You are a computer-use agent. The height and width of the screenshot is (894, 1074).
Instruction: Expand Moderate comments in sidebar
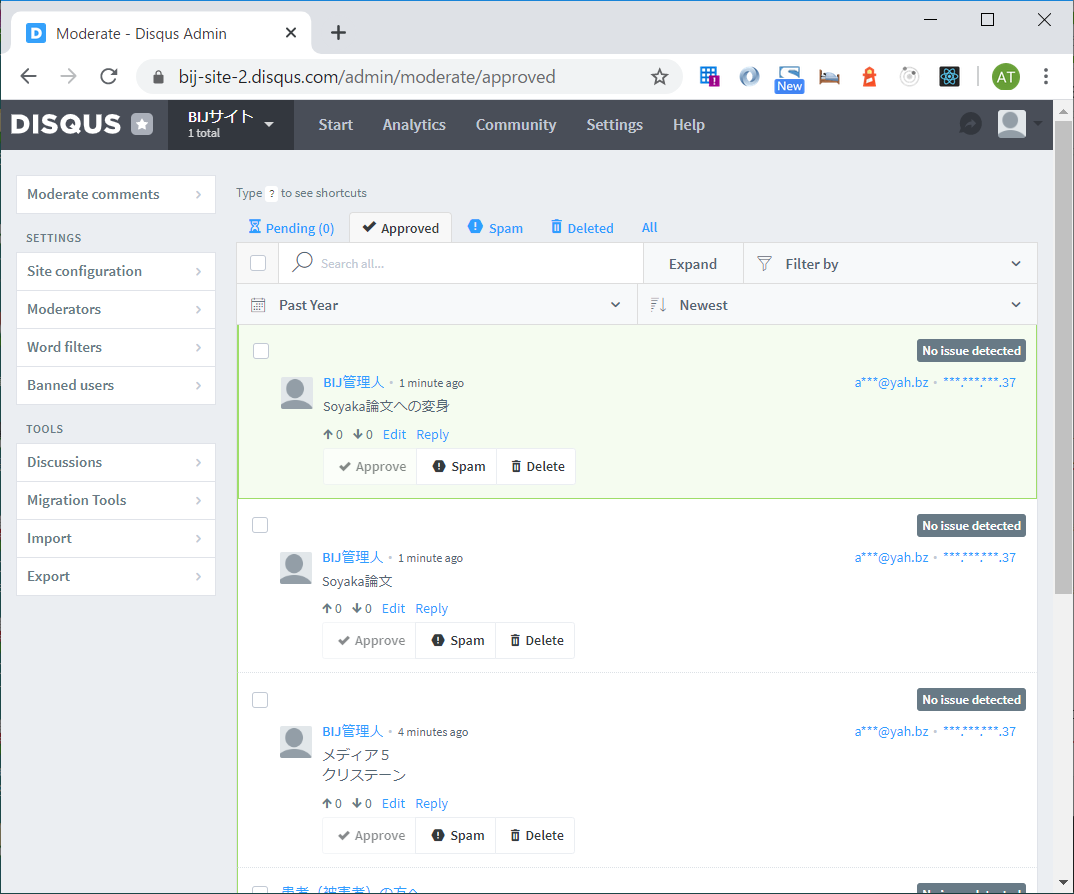[x=116, y=194]
